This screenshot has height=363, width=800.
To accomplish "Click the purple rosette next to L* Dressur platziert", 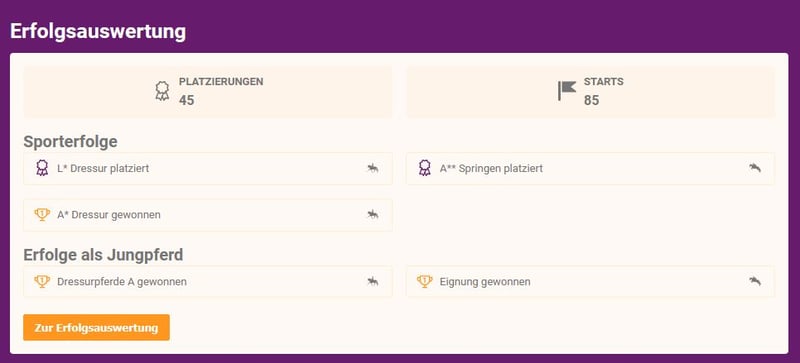I will [42, 168].
